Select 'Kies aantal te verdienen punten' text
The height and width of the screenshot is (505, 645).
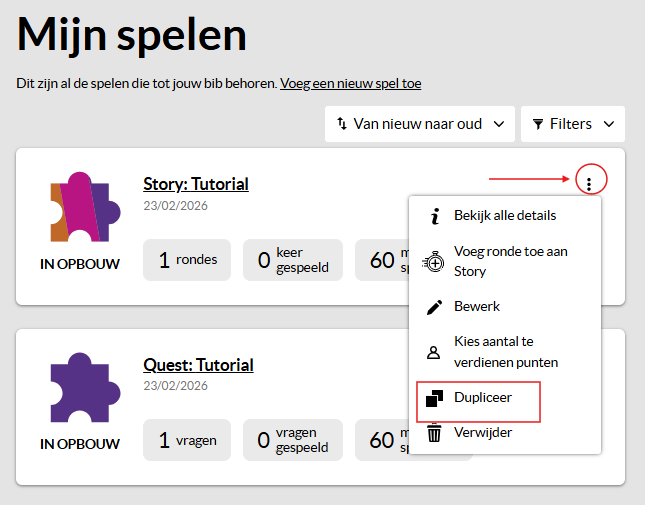pyautogui.click(x=505, y=352)
